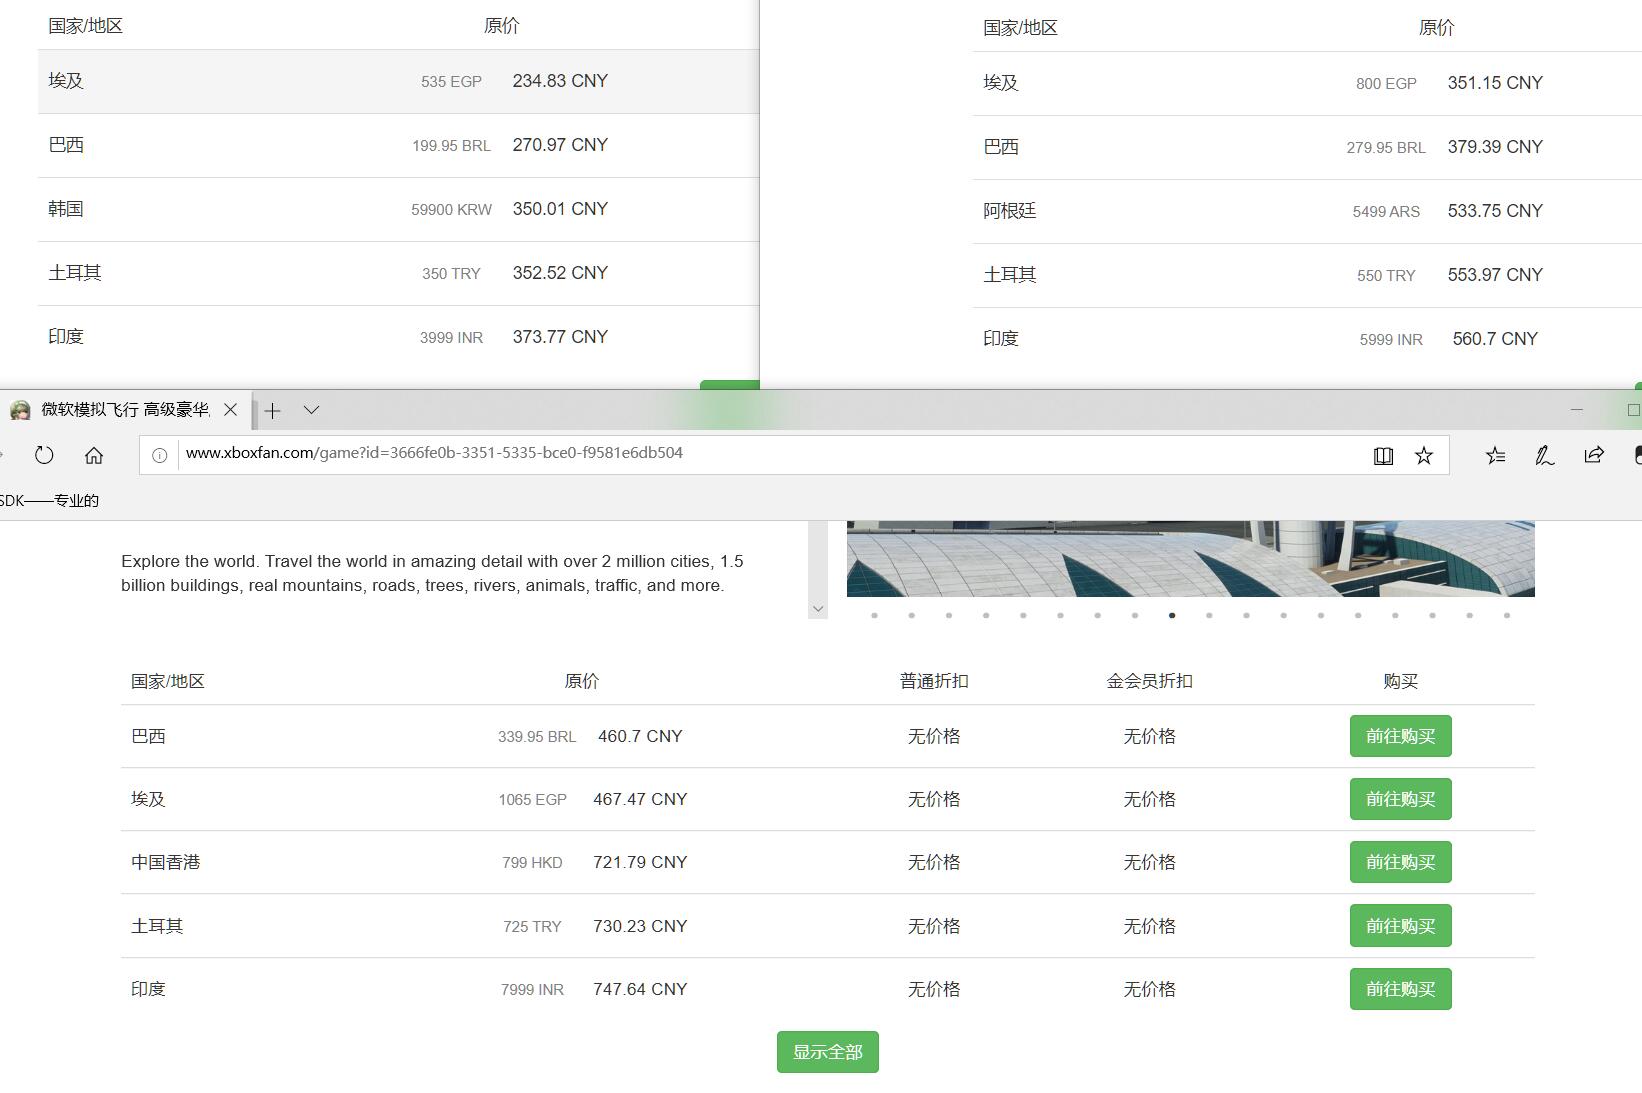Click 351.15 CNY in top-right window

pos(1495,83)
